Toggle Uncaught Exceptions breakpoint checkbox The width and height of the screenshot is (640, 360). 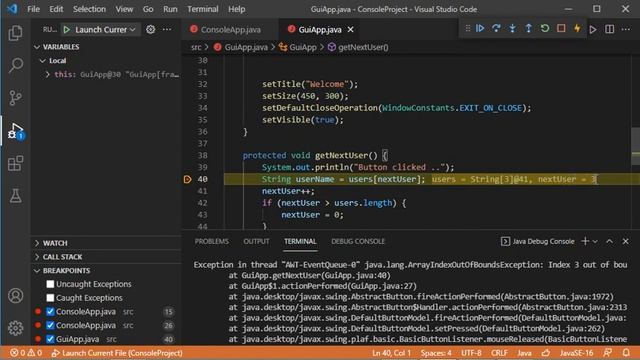pyautogui.click(x=50, y=284)
